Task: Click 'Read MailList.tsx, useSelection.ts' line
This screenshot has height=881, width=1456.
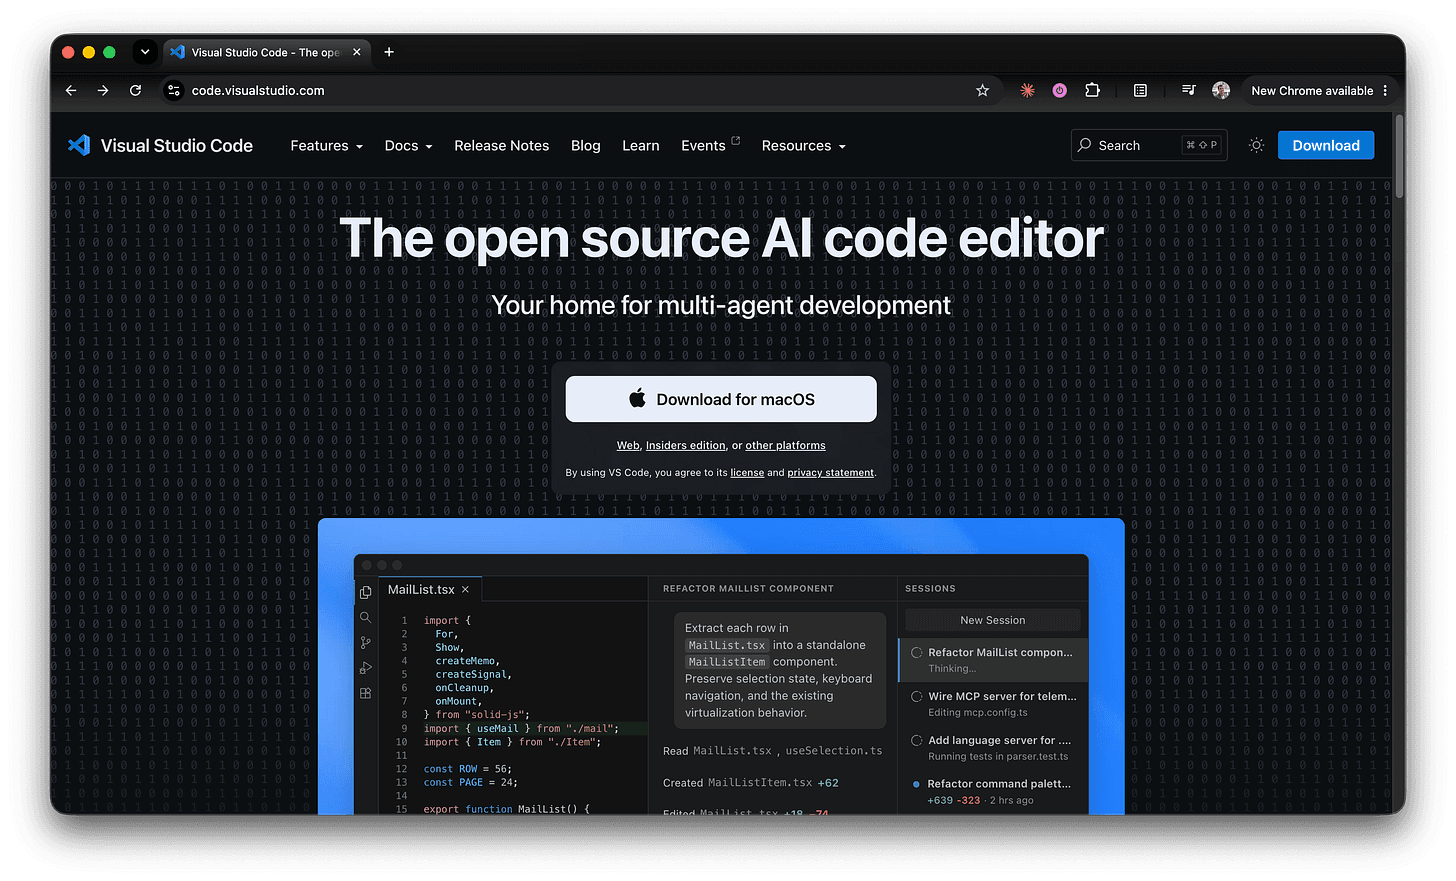Action: click(x=773, y=751)
